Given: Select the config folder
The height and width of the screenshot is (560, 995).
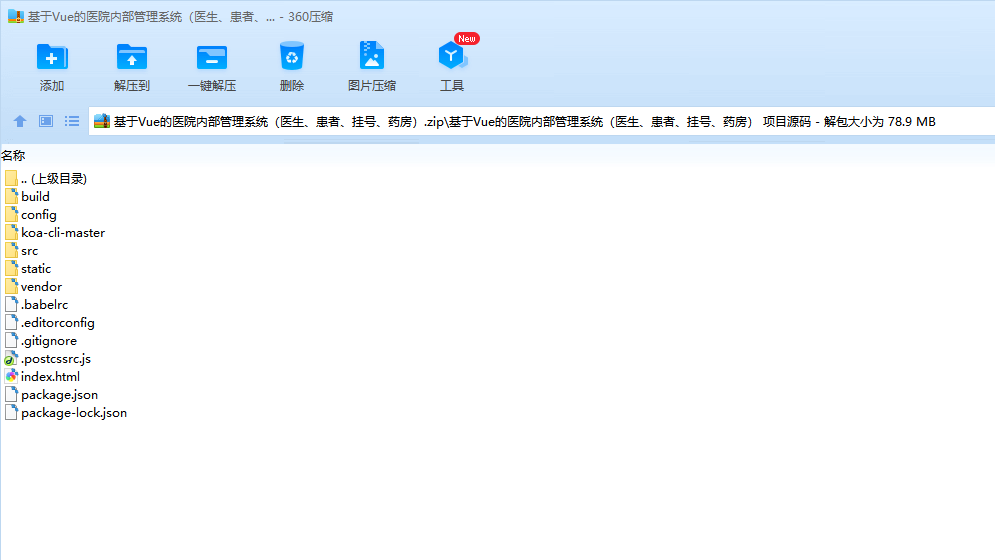Looking at the screenshot, I should coord(39,215).
